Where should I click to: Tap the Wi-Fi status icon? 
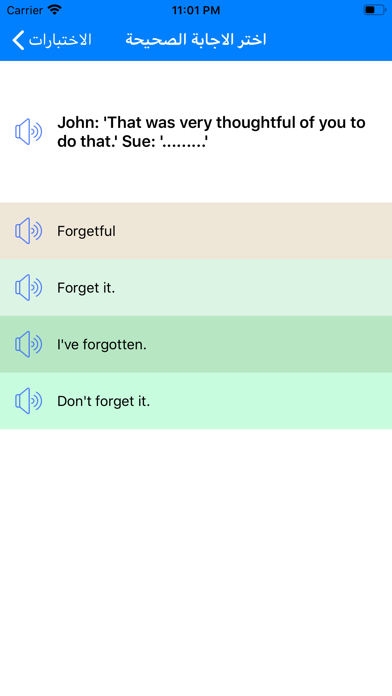pos(54,10)
